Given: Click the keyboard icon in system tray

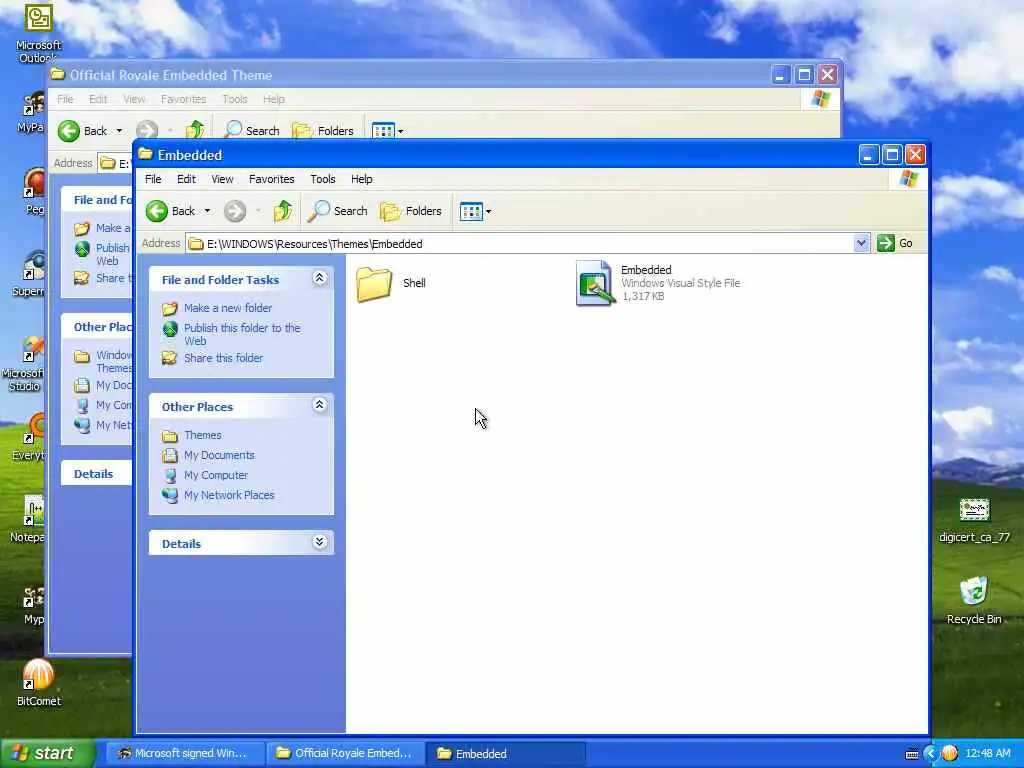Looking at the screenshot, I should (x=912, y=754).
